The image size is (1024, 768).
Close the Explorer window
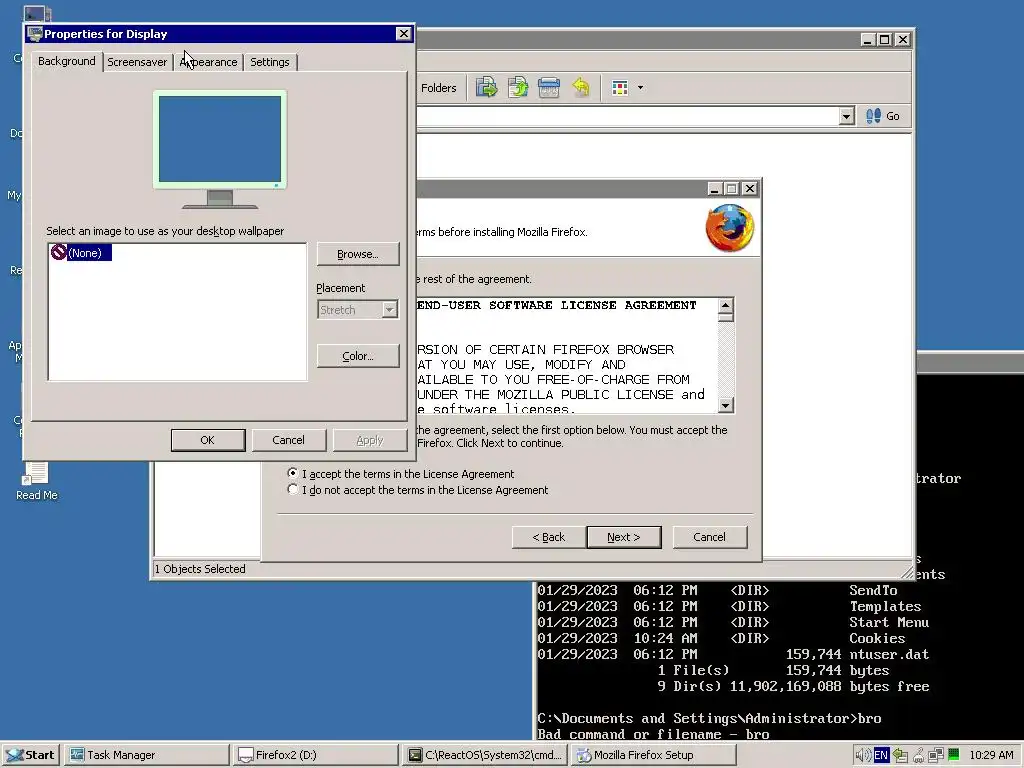pyautogui.click(x=903, y=40)
